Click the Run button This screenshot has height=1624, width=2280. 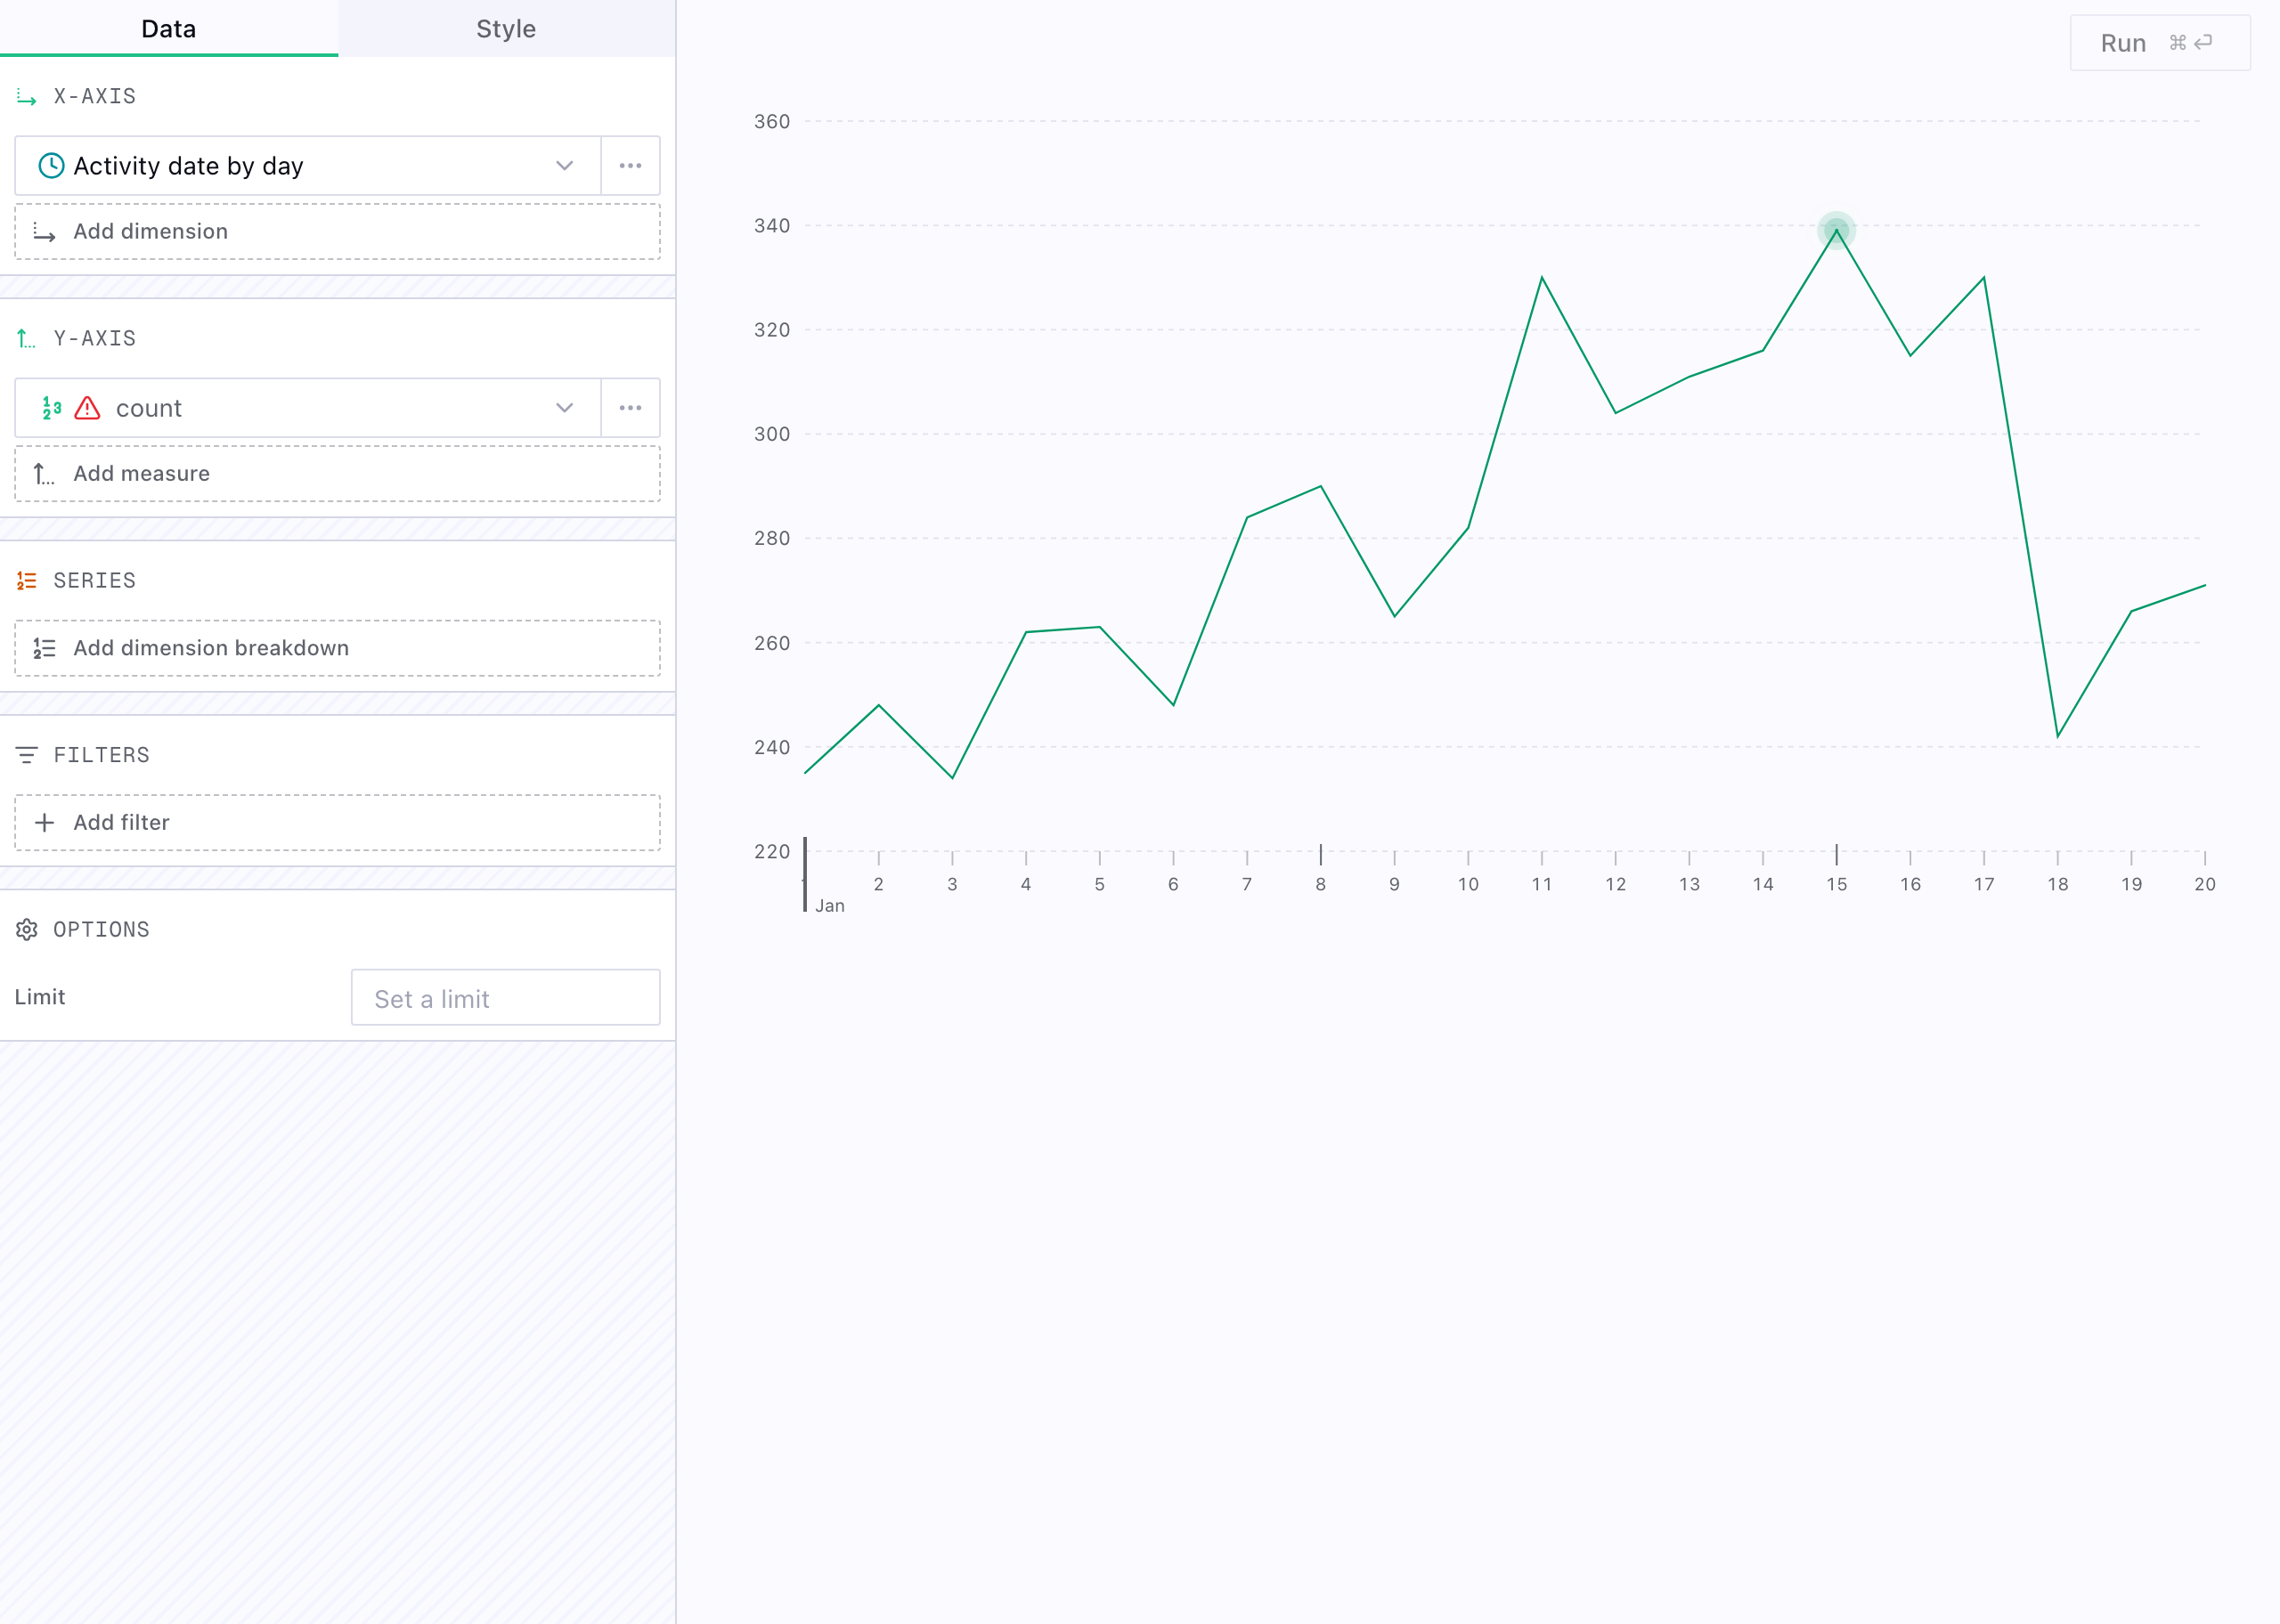click(2158, 43)
